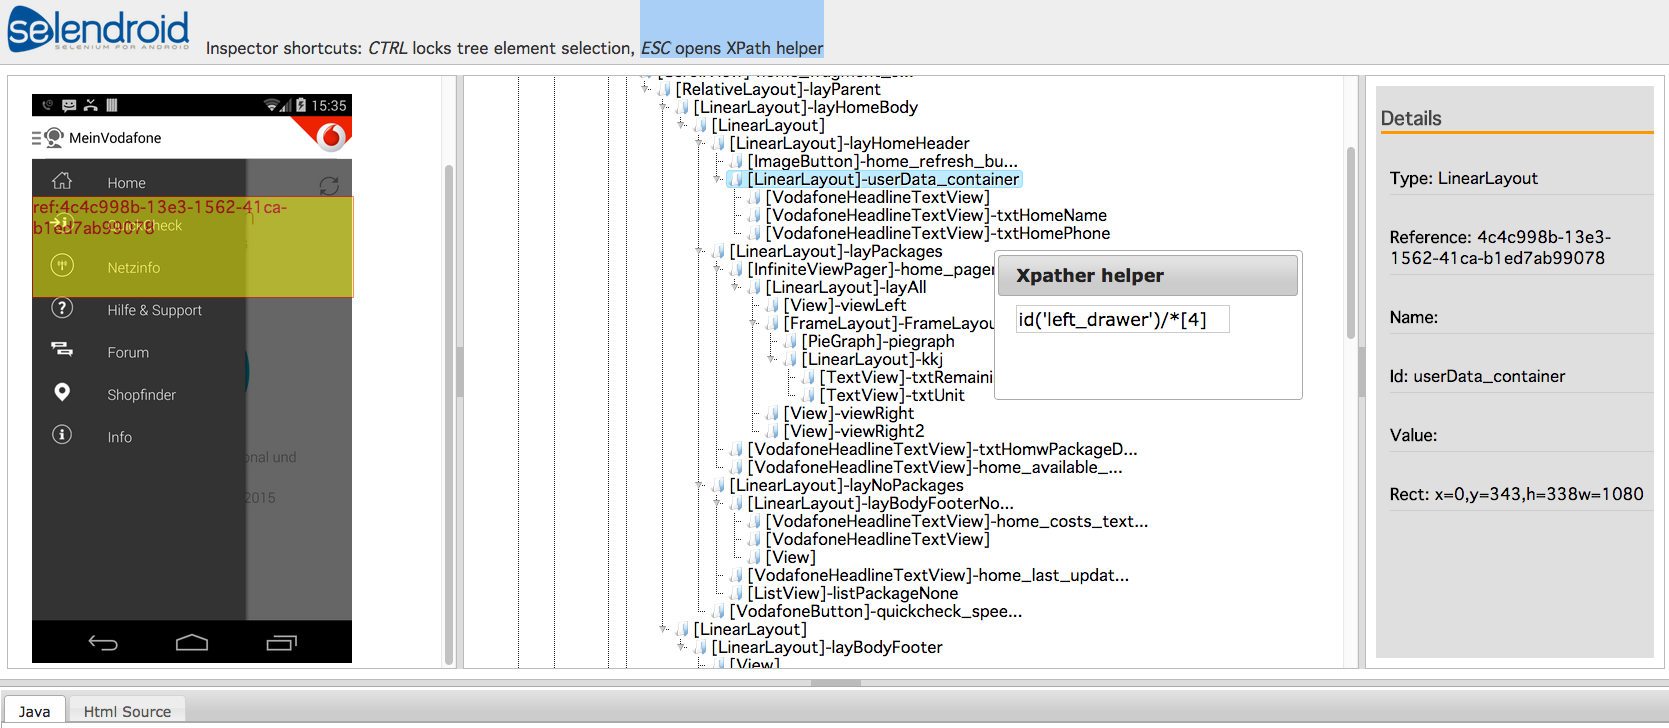This screenshot has height=728, width=1669.
Task: Click the Reference value in Details
Action: [1500, 247]
